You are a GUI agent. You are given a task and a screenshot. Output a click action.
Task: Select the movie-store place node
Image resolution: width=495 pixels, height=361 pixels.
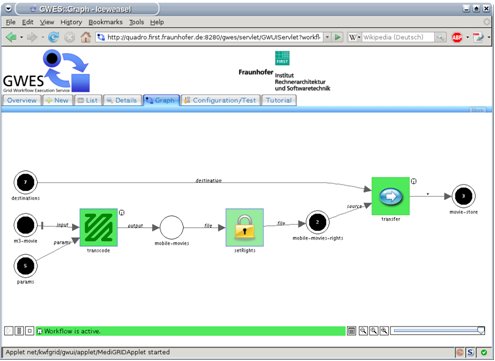click(x=463, y=196)
